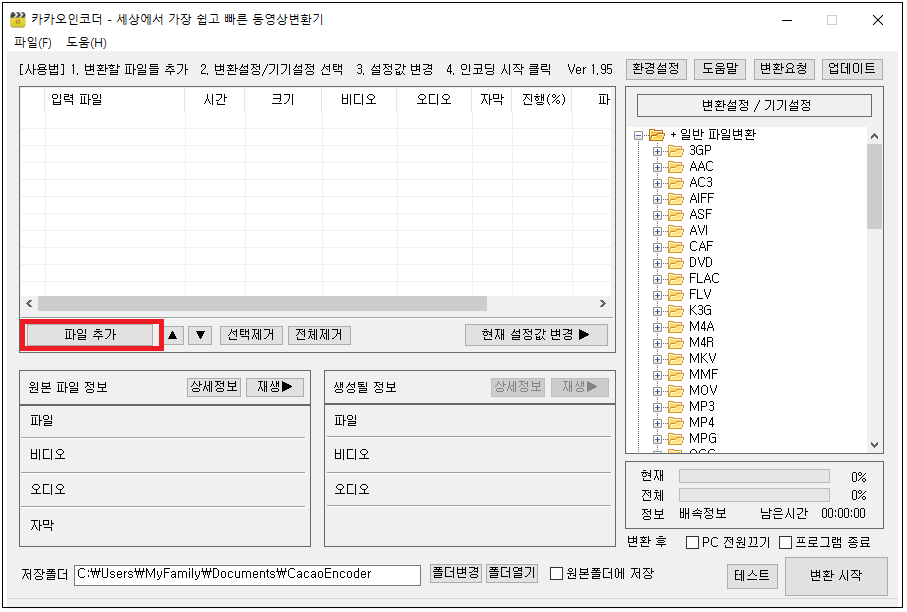Select the K3G folder icon
The image size is (907, 612).
click(676, 311)
